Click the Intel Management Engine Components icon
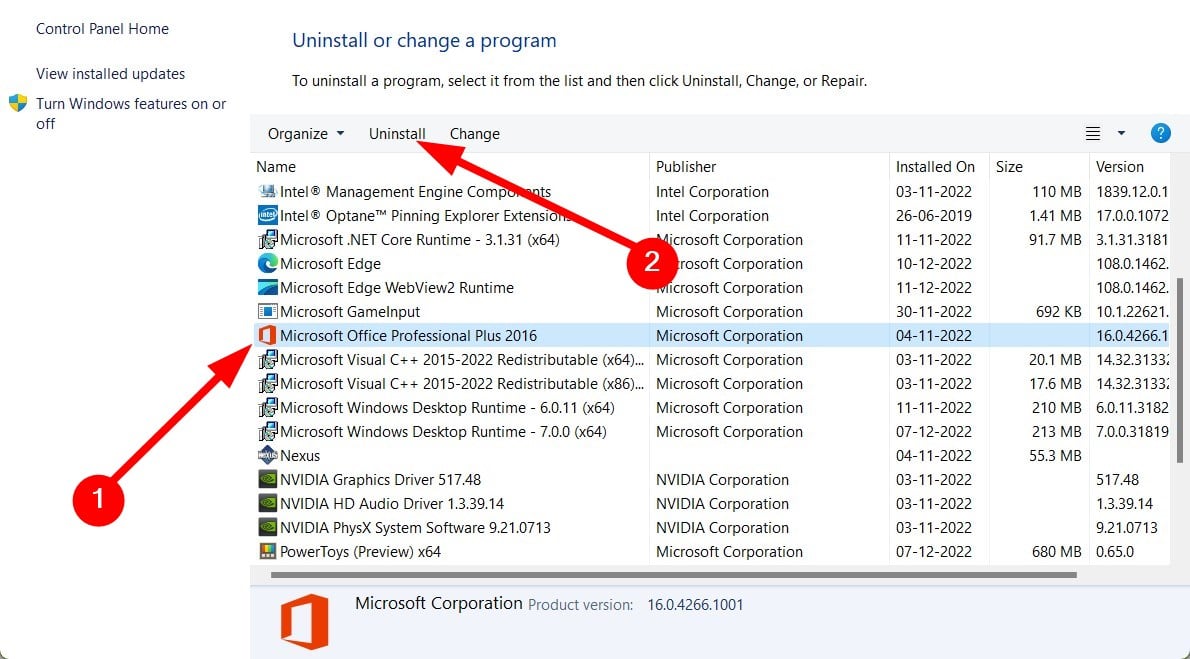This screenshot has height=659, width=1190. click(267, 191)
